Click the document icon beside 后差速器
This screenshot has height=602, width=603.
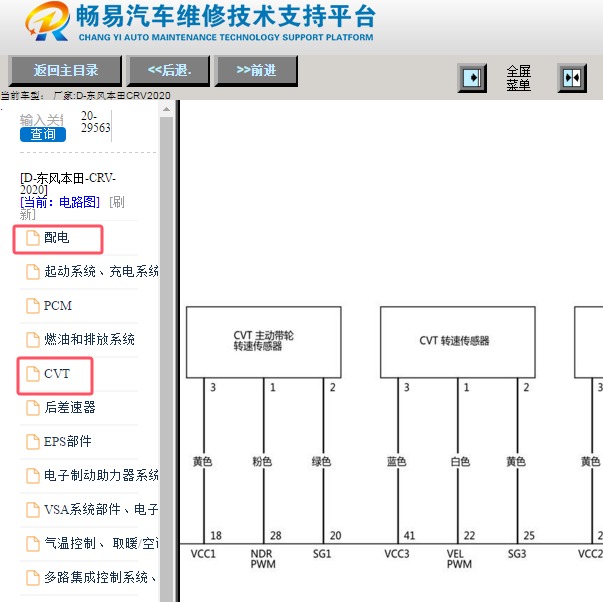pyautogui.click(x=33, y=407)
